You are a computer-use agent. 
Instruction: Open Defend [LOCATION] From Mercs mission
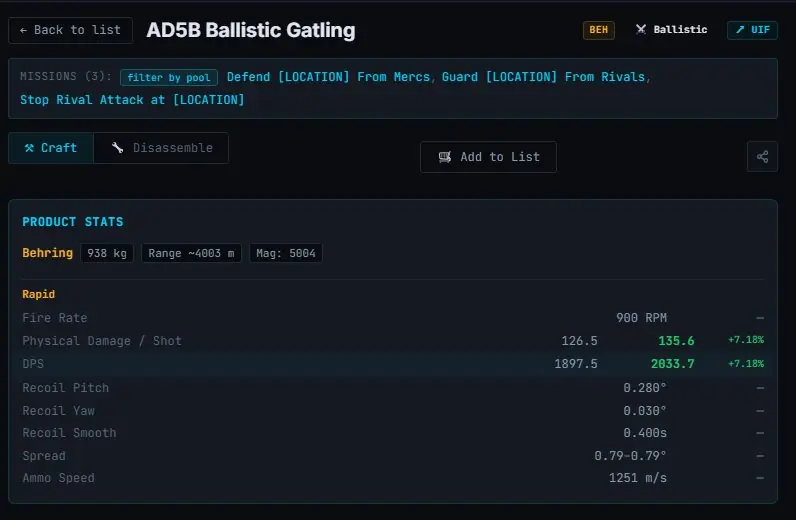(x=328, y=77)
